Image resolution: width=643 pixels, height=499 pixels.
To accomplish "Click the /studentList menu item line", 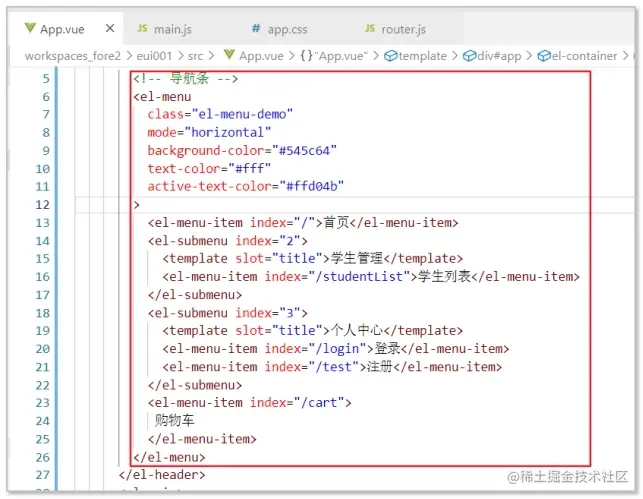I will tap(371, 276).
